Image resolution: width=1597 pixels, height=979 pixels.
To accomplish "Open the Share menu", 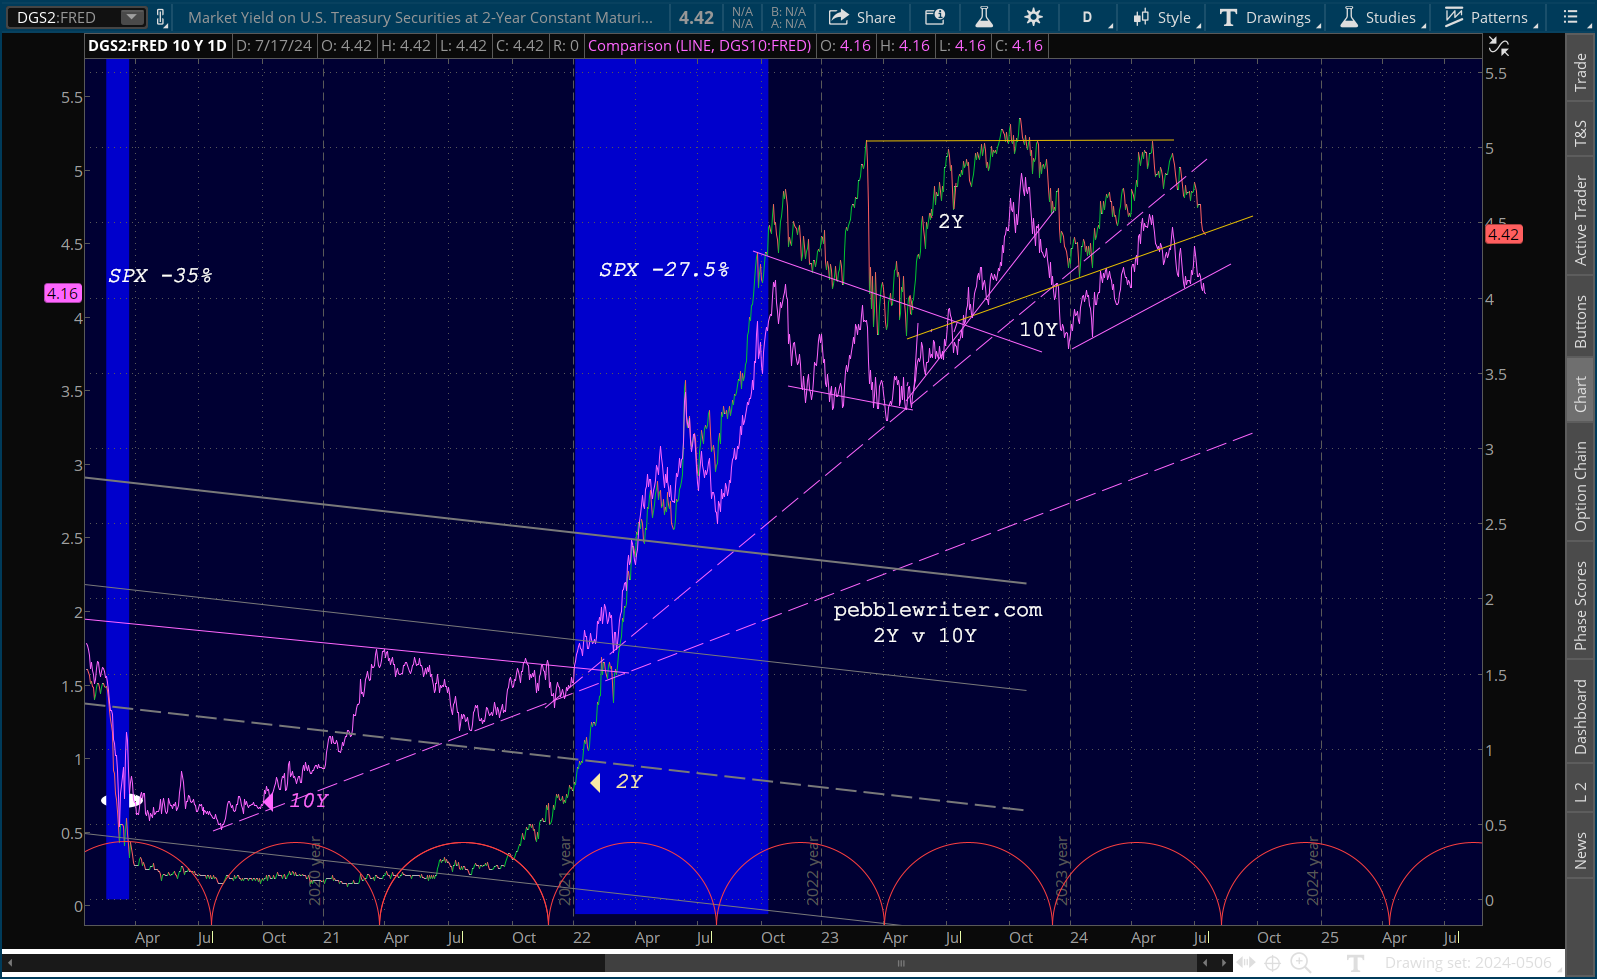I will [862, 17].
